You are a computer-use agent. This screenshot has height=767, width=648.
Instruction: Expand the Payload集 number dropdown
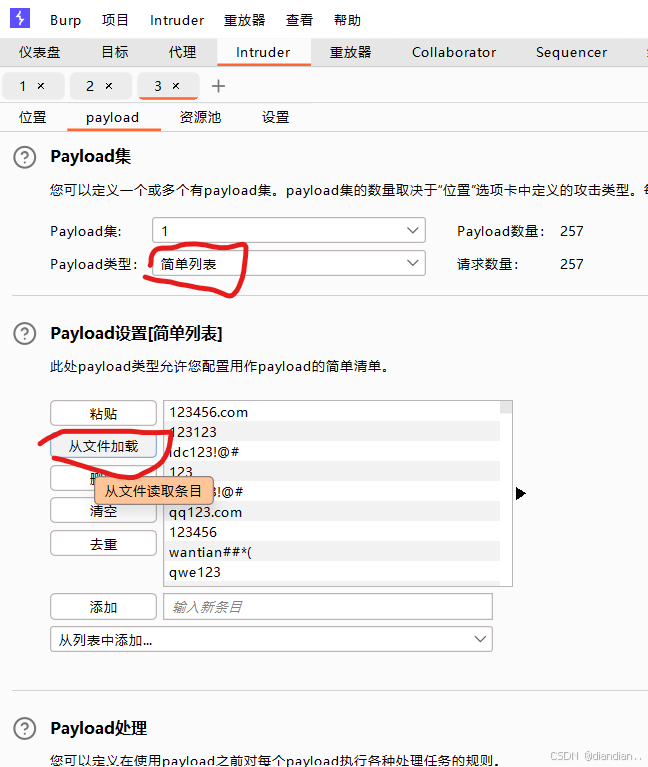coord(289,230)
